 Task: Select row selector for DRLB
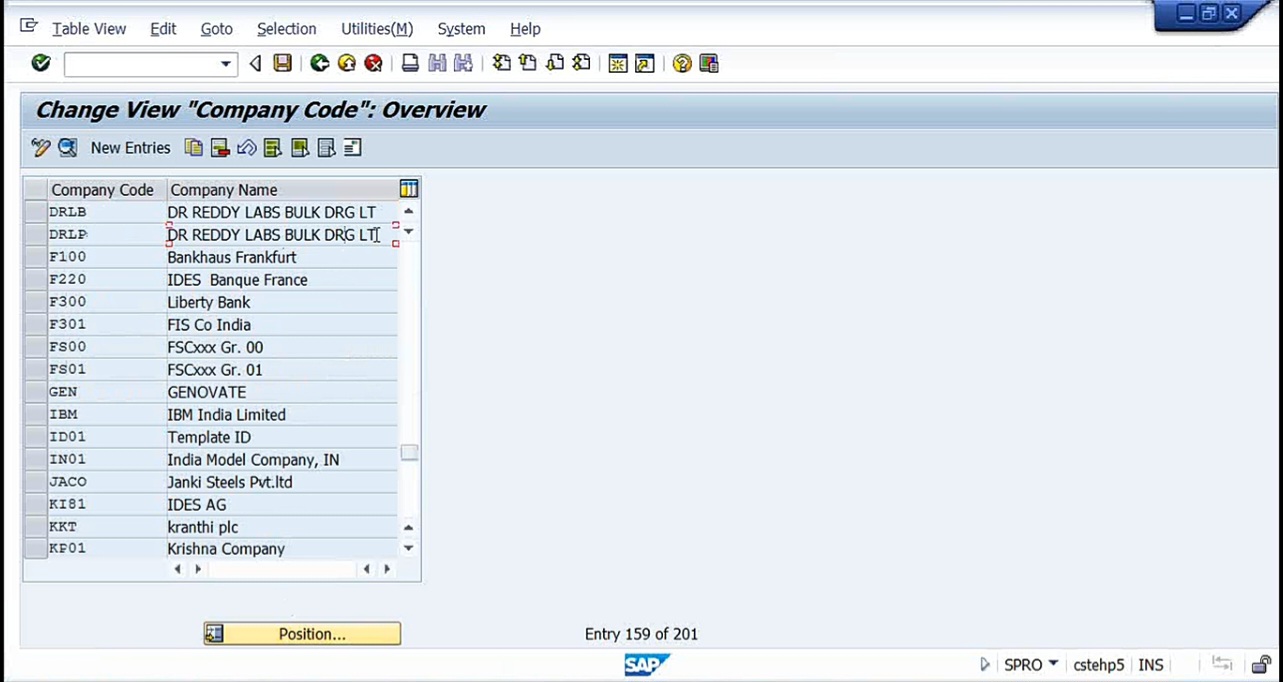click(x=36, y=212)
